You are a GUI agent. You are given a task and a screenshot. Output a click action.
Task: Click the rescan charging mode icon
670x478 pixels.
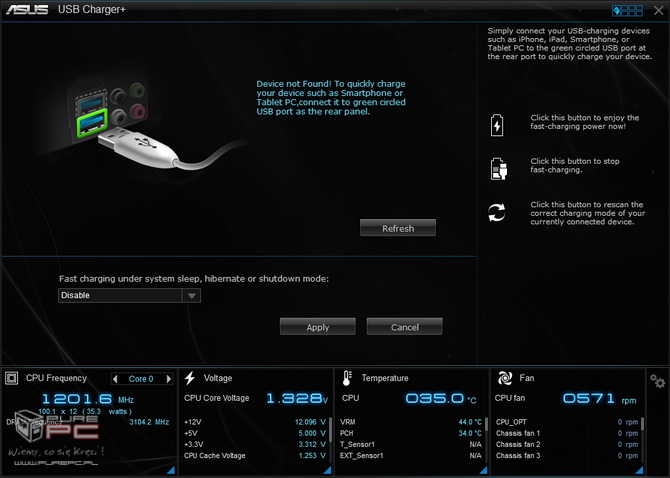[x=497, y=212]
